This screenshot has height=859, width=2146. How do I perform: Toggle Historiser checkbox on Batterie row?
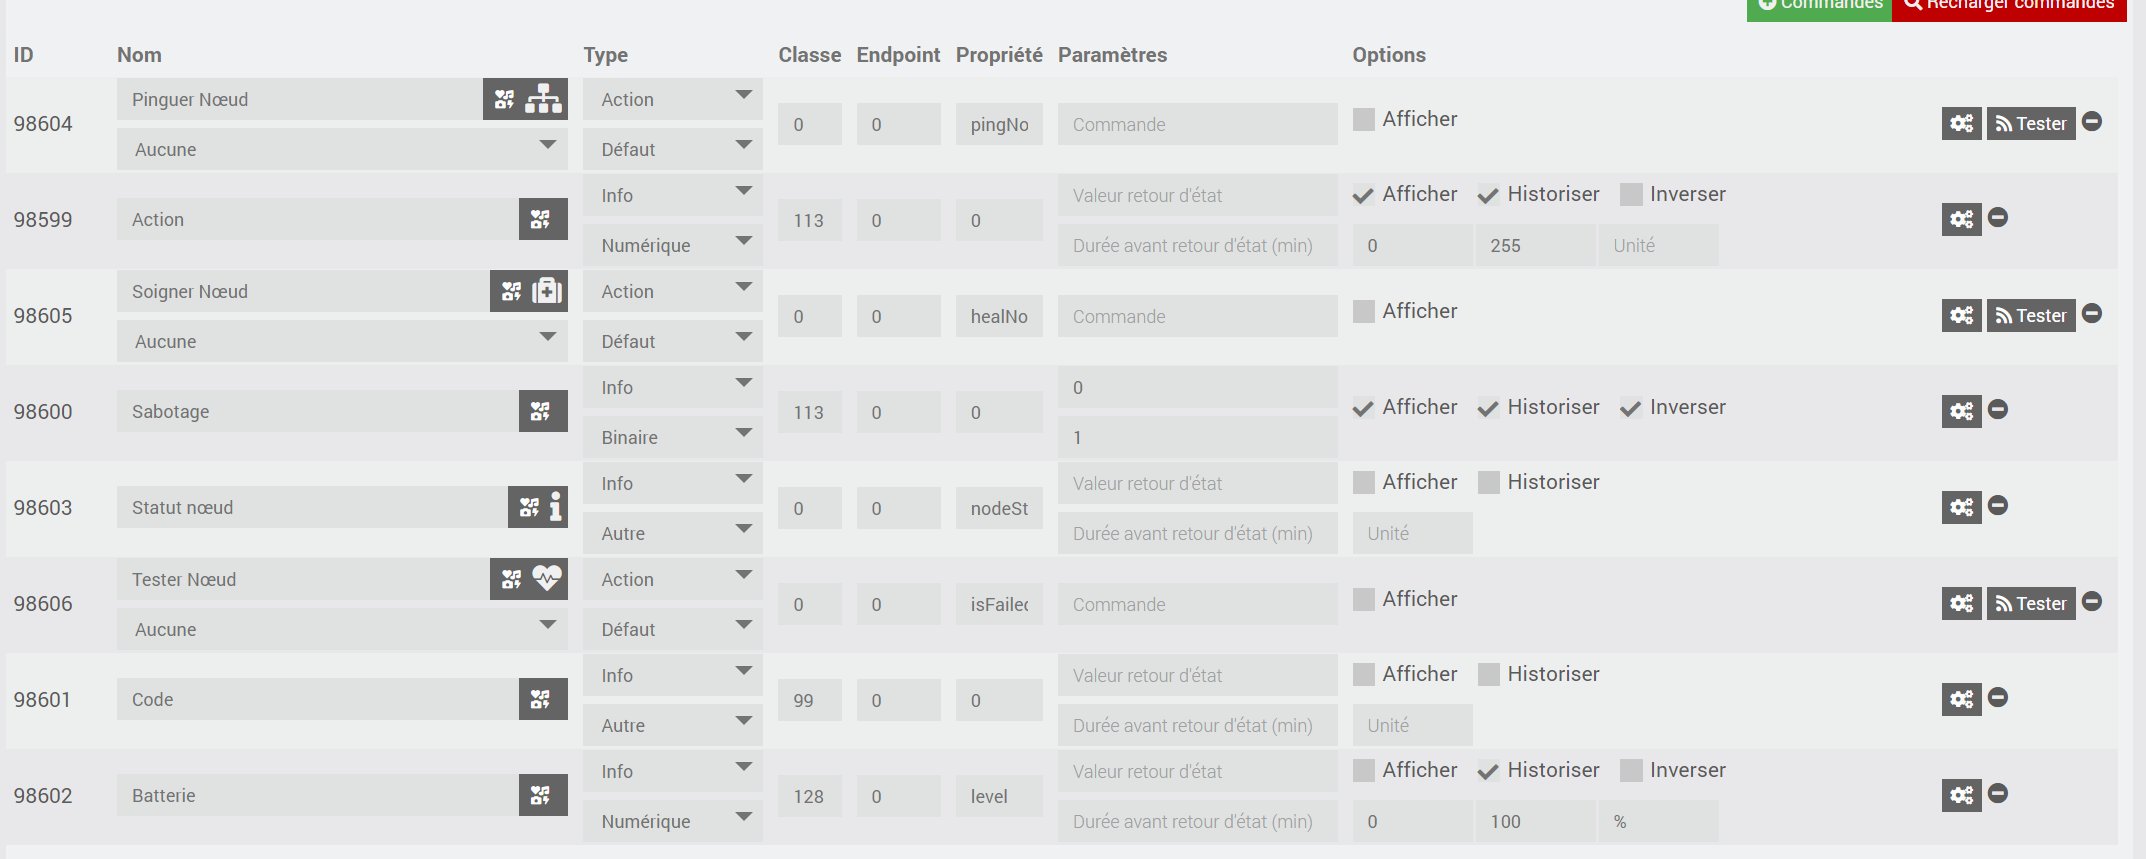coord(1488,770)
